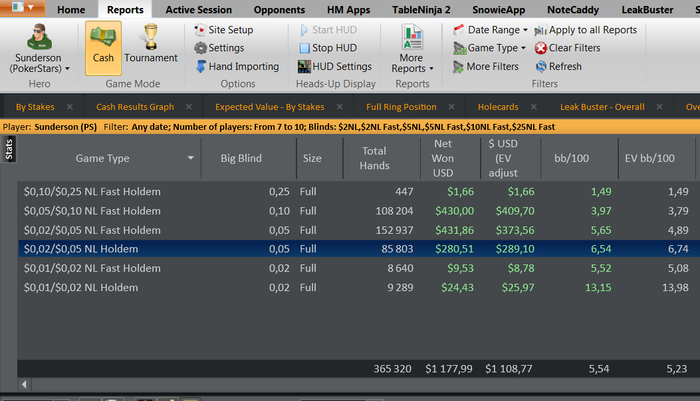Apply filter to all Reports
Image resolution: width=700 pixels, height=401 pixels.
tap(586, 30)
